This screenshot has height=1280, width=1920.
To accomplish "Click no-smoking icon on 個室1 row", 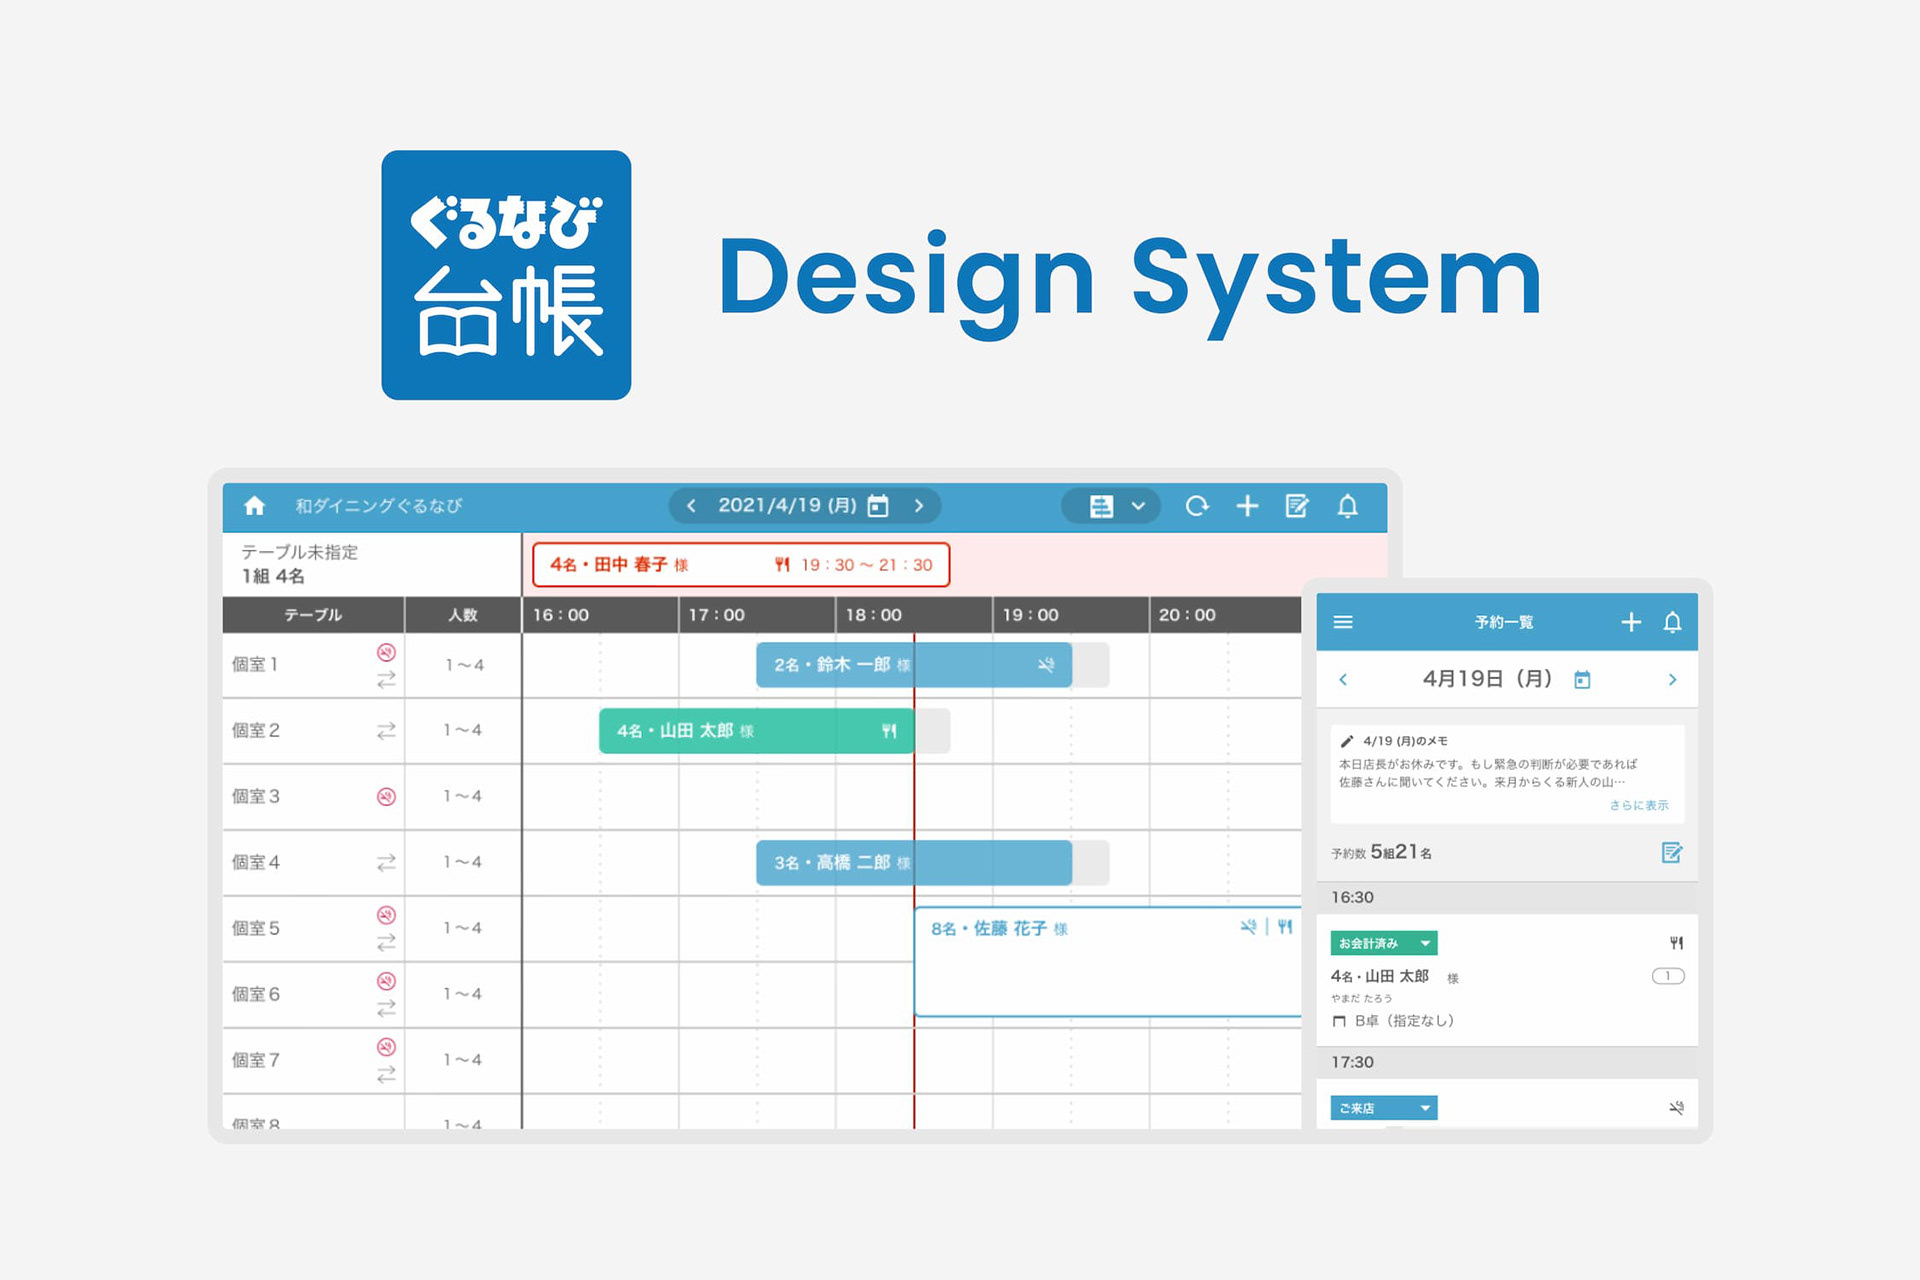I will (386, 652).
